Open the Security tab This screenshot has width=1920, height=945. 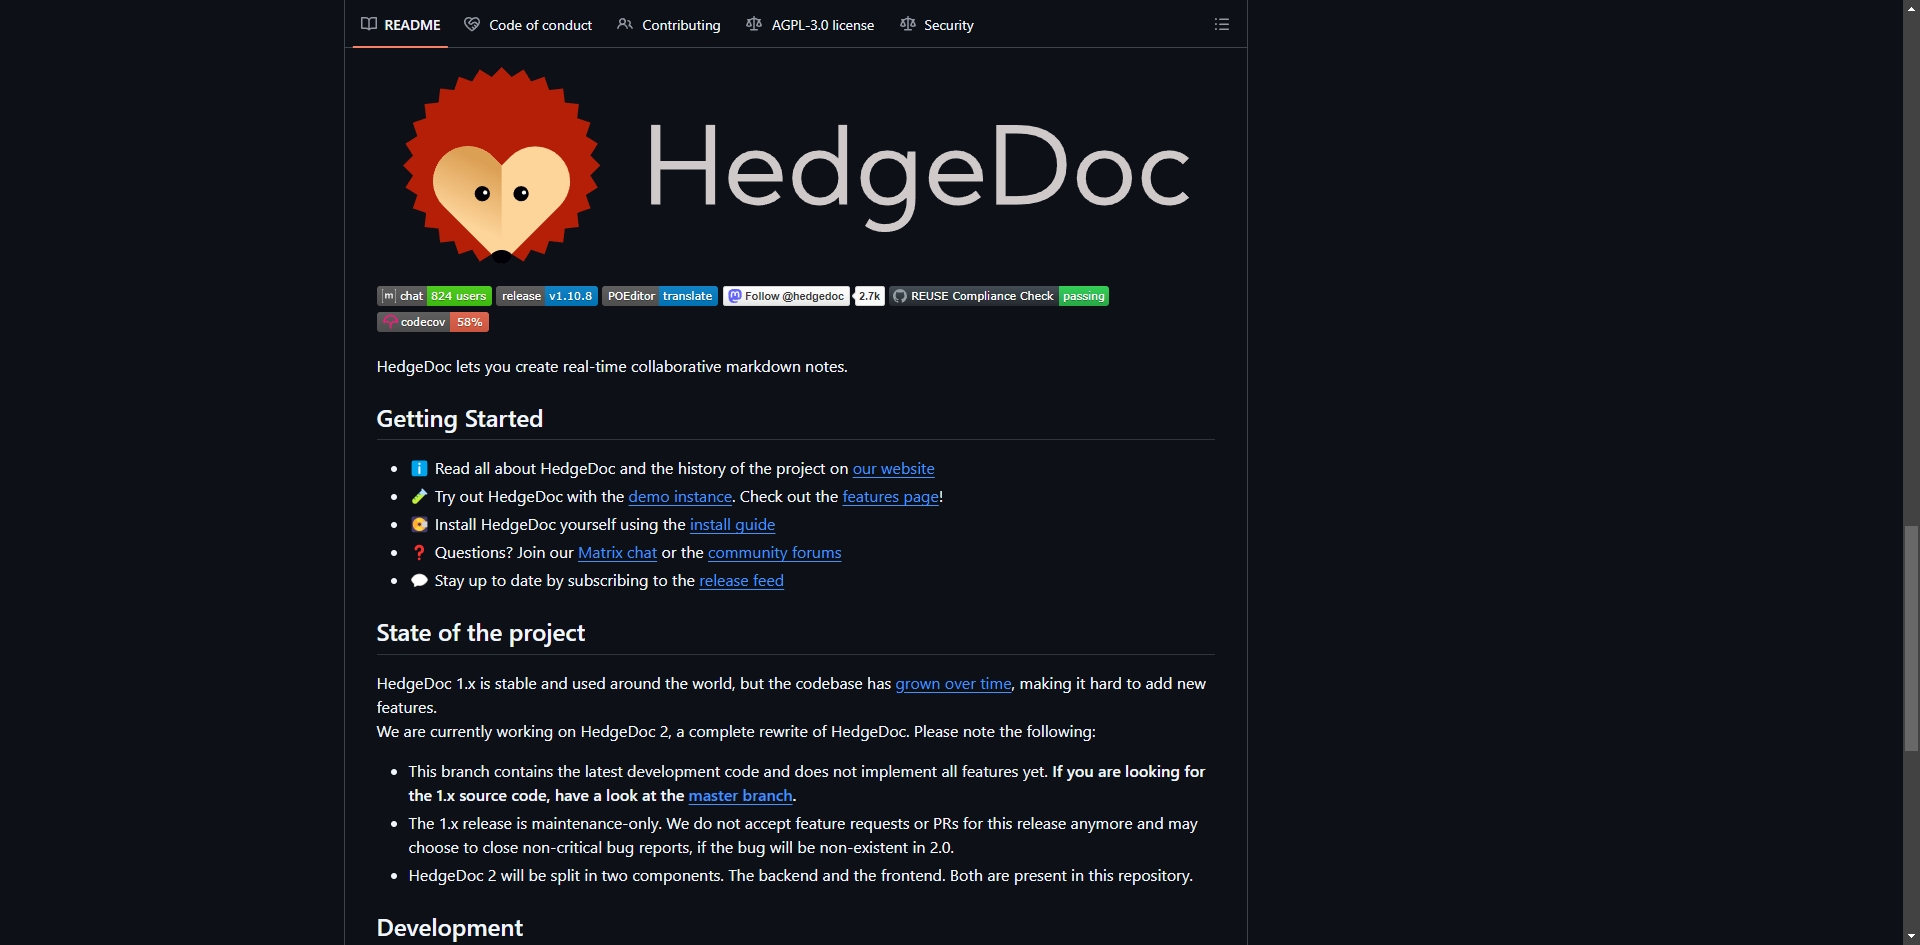[x=937, y=25]
